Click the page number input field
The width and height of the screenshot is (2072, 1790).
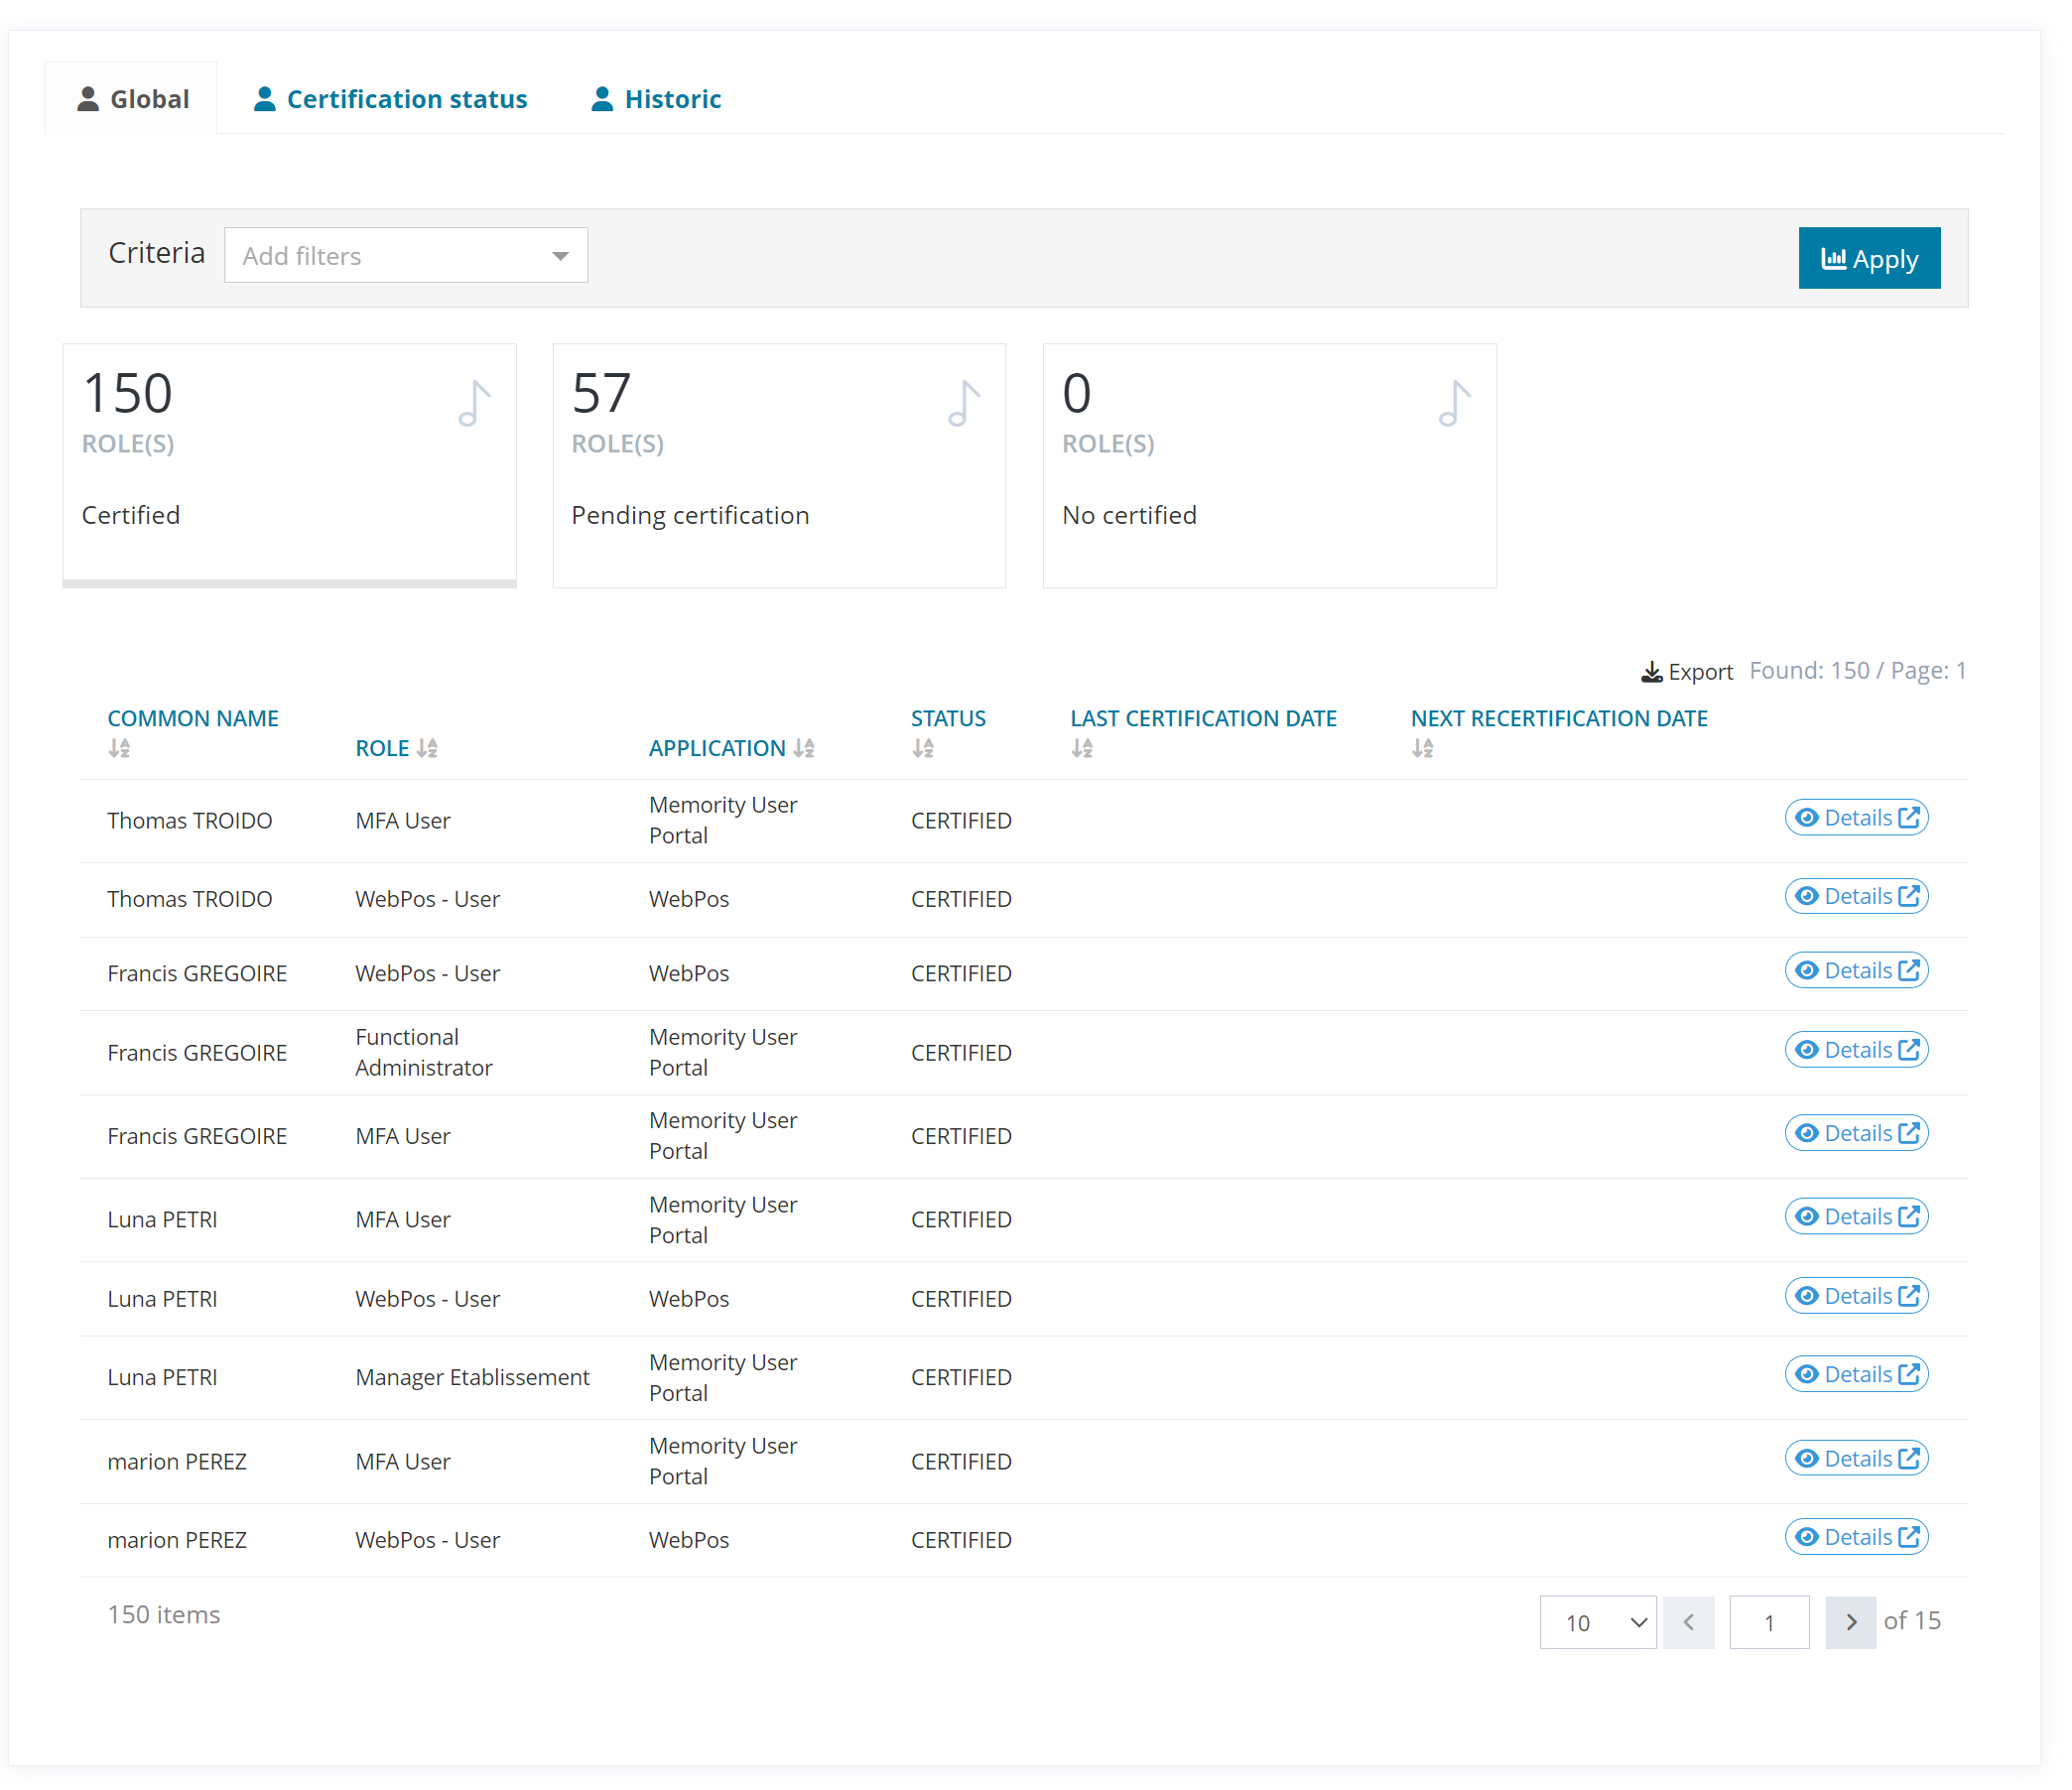tap(1768, 1623)
